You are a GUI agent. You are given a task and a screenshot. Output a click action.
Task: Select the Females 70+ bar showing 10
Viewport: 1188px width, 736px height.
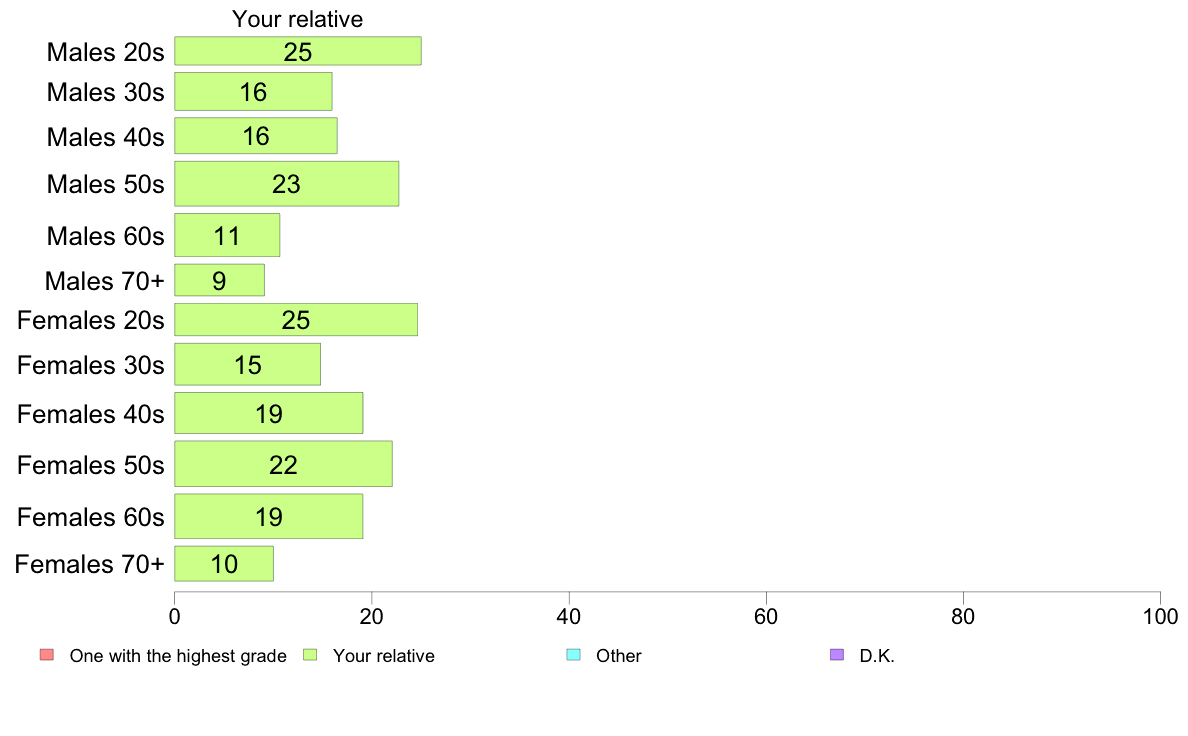(224, 563)
